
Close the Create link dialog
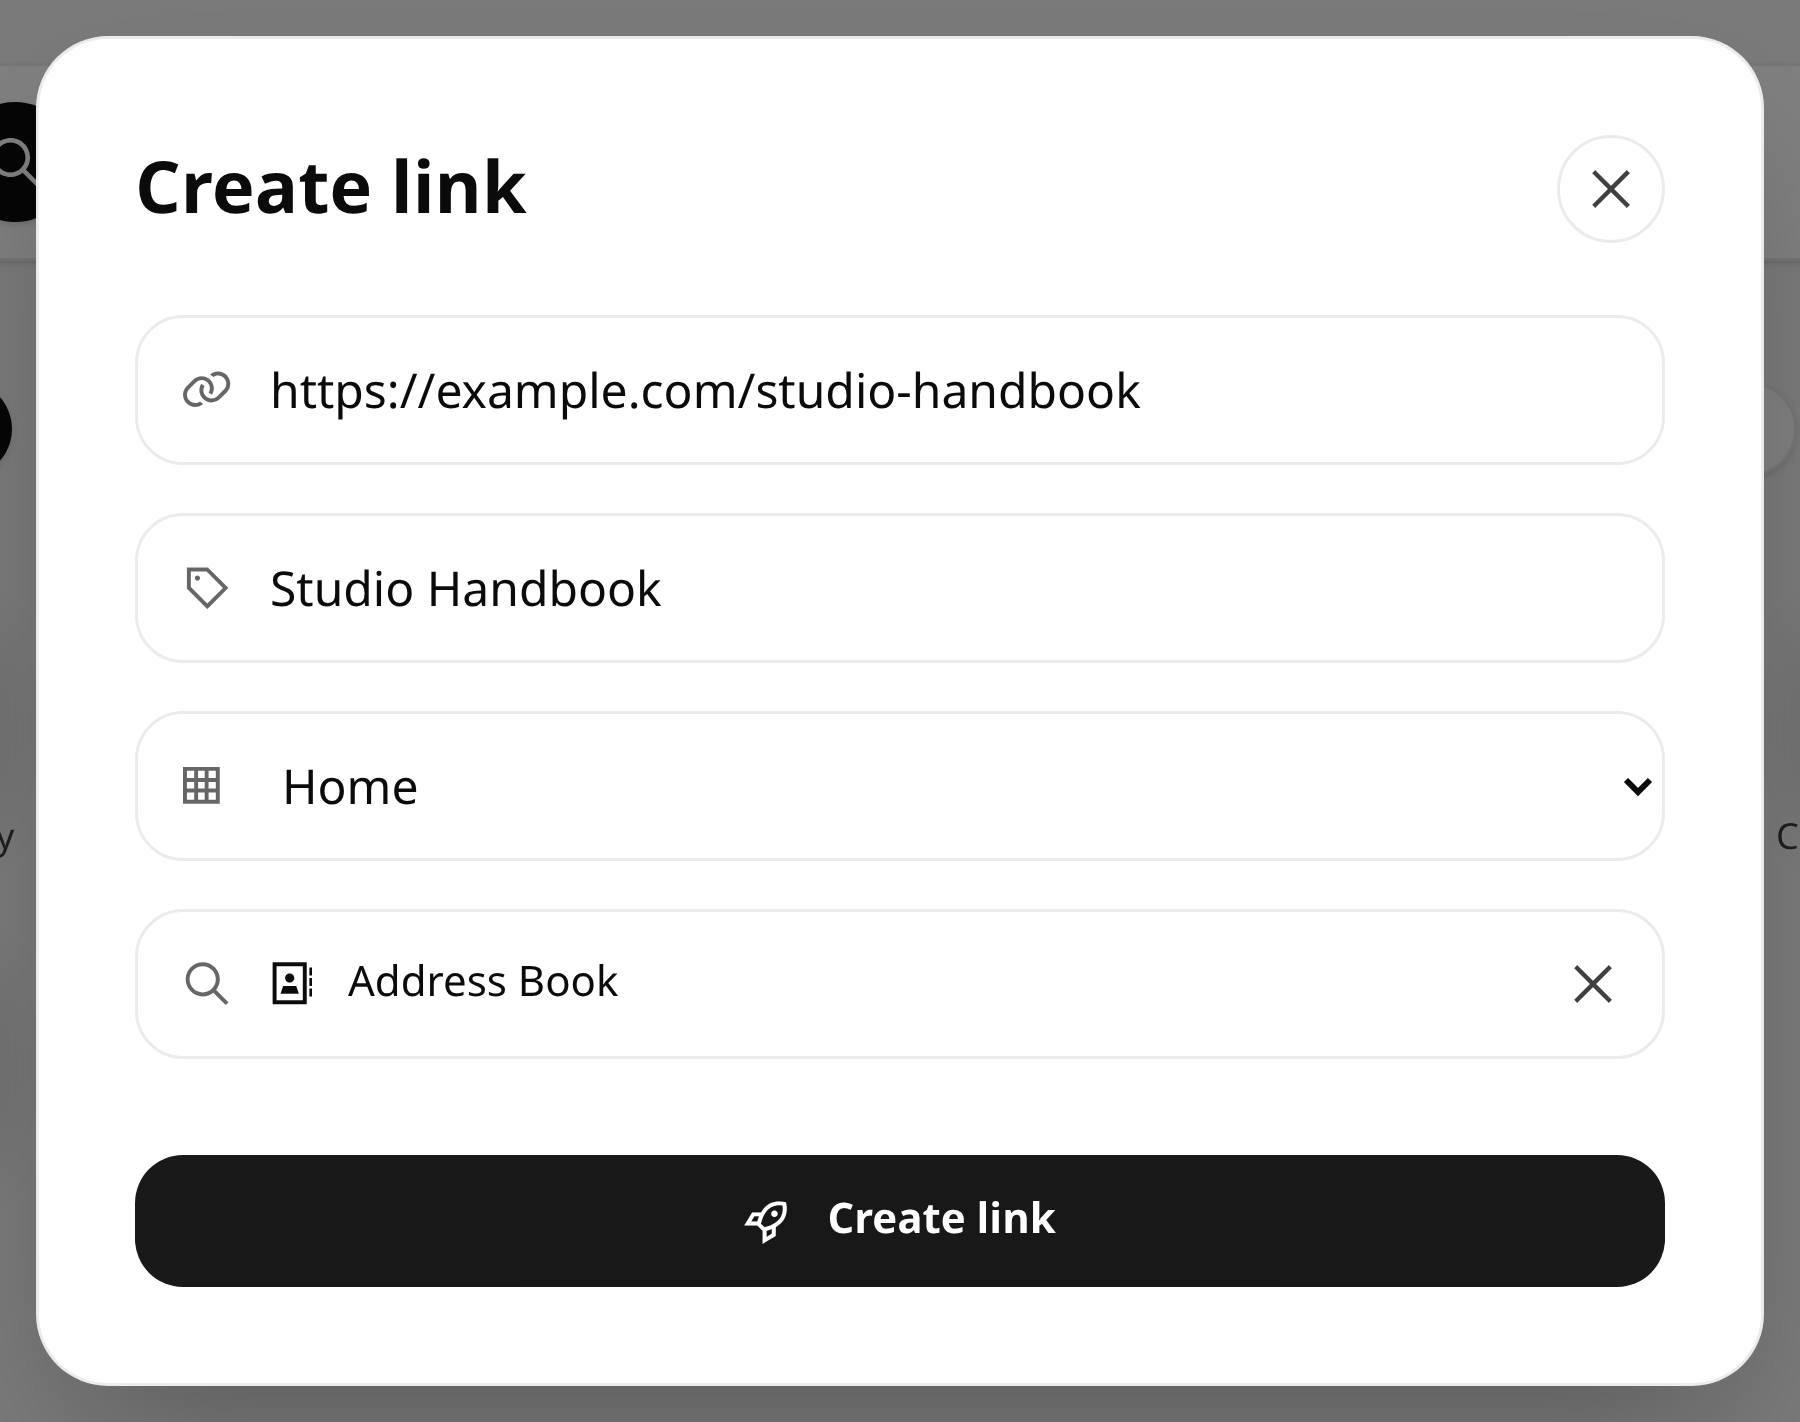point(1610,189)
